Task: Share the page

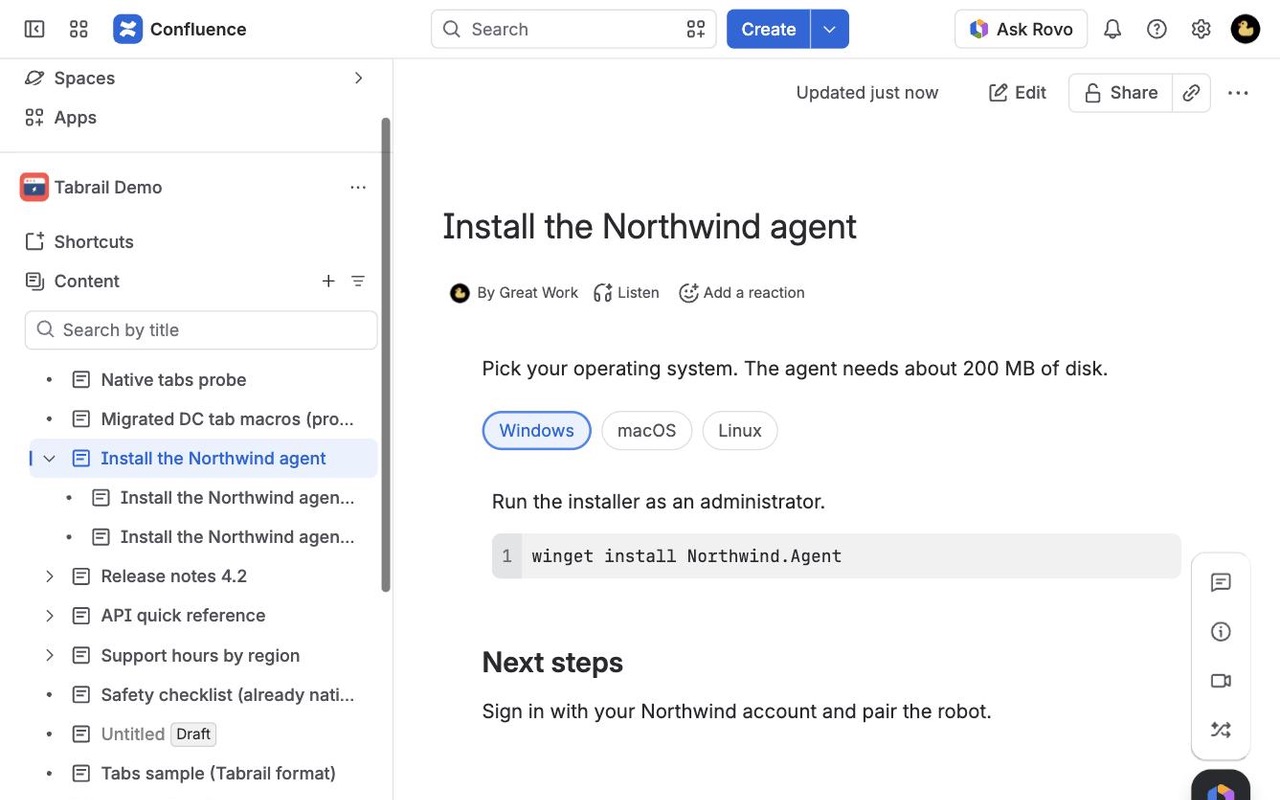Action: tap(1120, 93)
